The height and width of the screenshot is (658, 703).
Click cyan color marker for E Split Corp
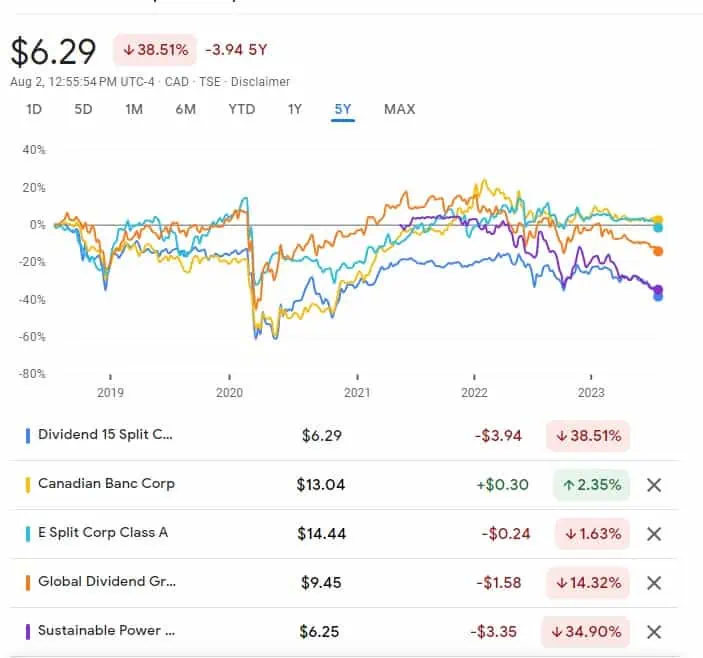point(28,534)
